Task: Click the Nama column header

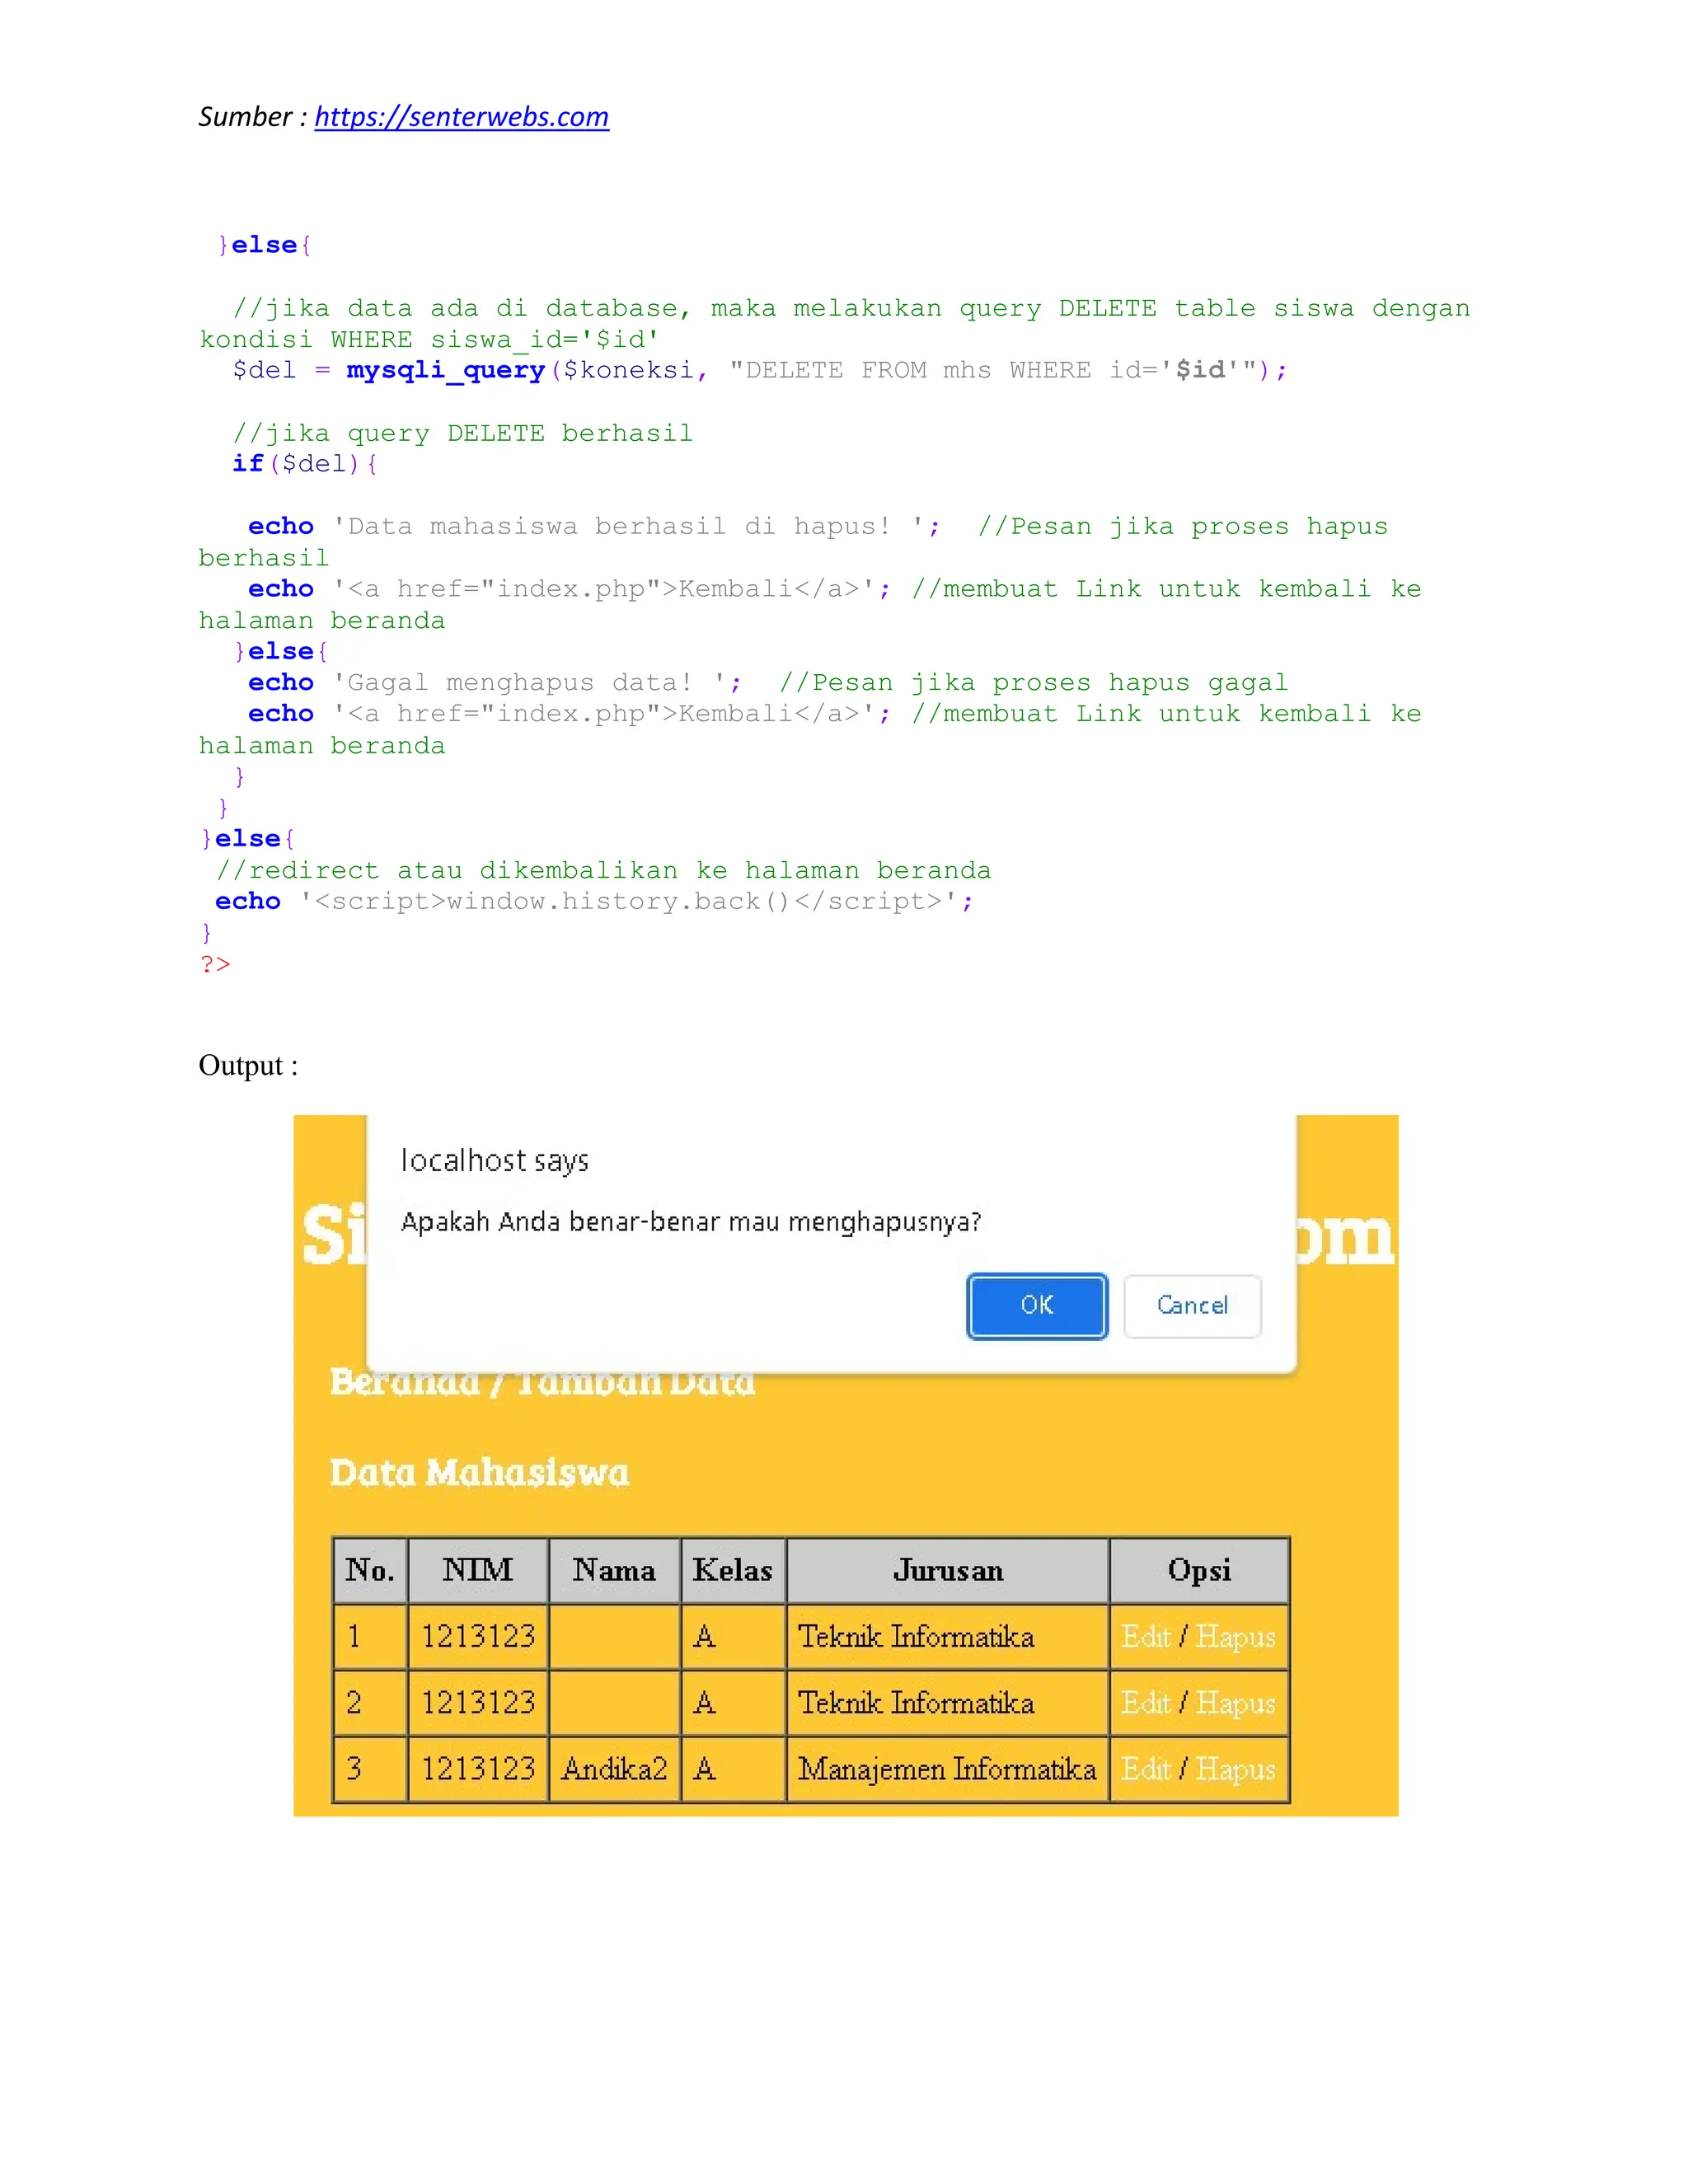Action: point(613,1570)
